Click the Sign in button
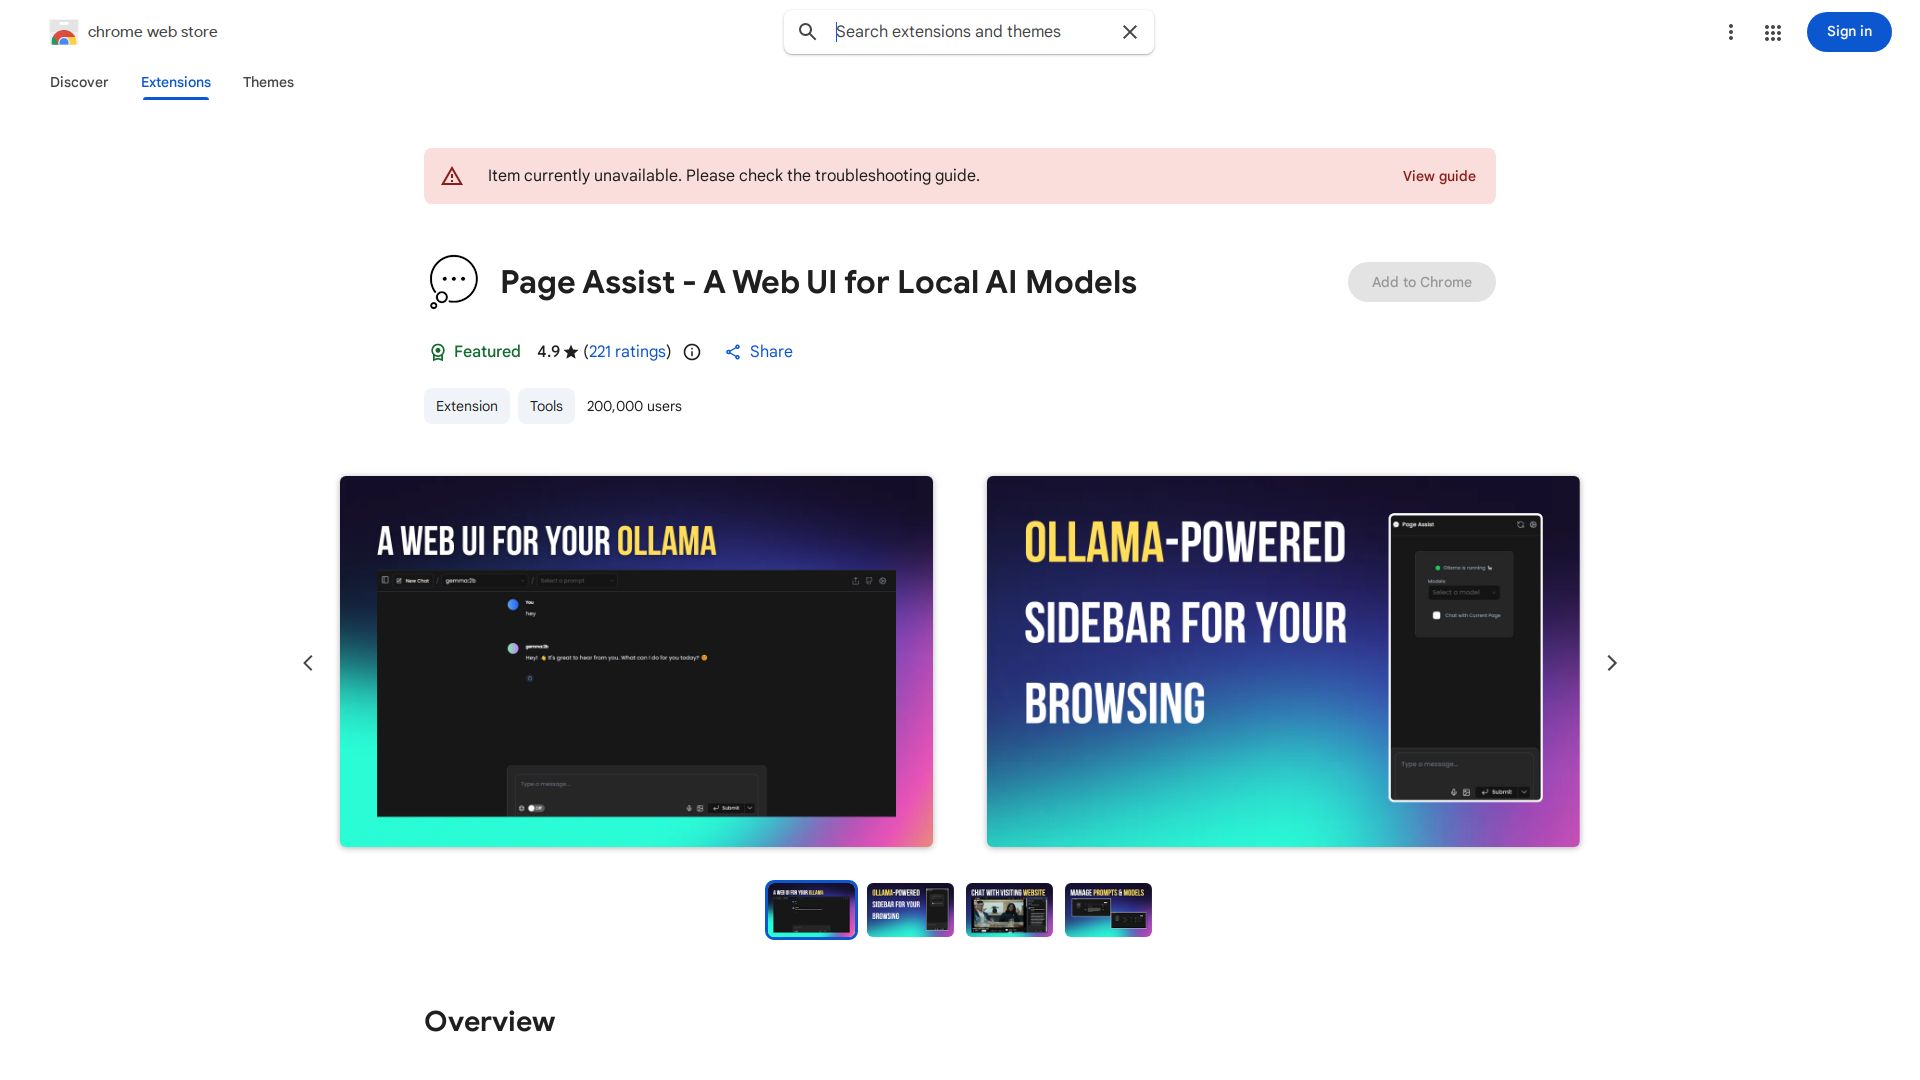 point(1848,32)
